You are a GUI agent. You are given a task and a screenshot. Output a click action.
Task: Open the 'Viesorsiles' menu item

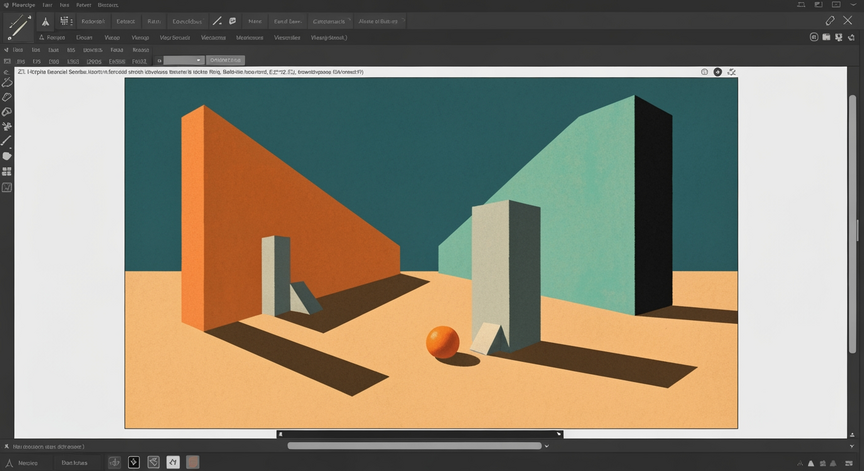(287, 37)
